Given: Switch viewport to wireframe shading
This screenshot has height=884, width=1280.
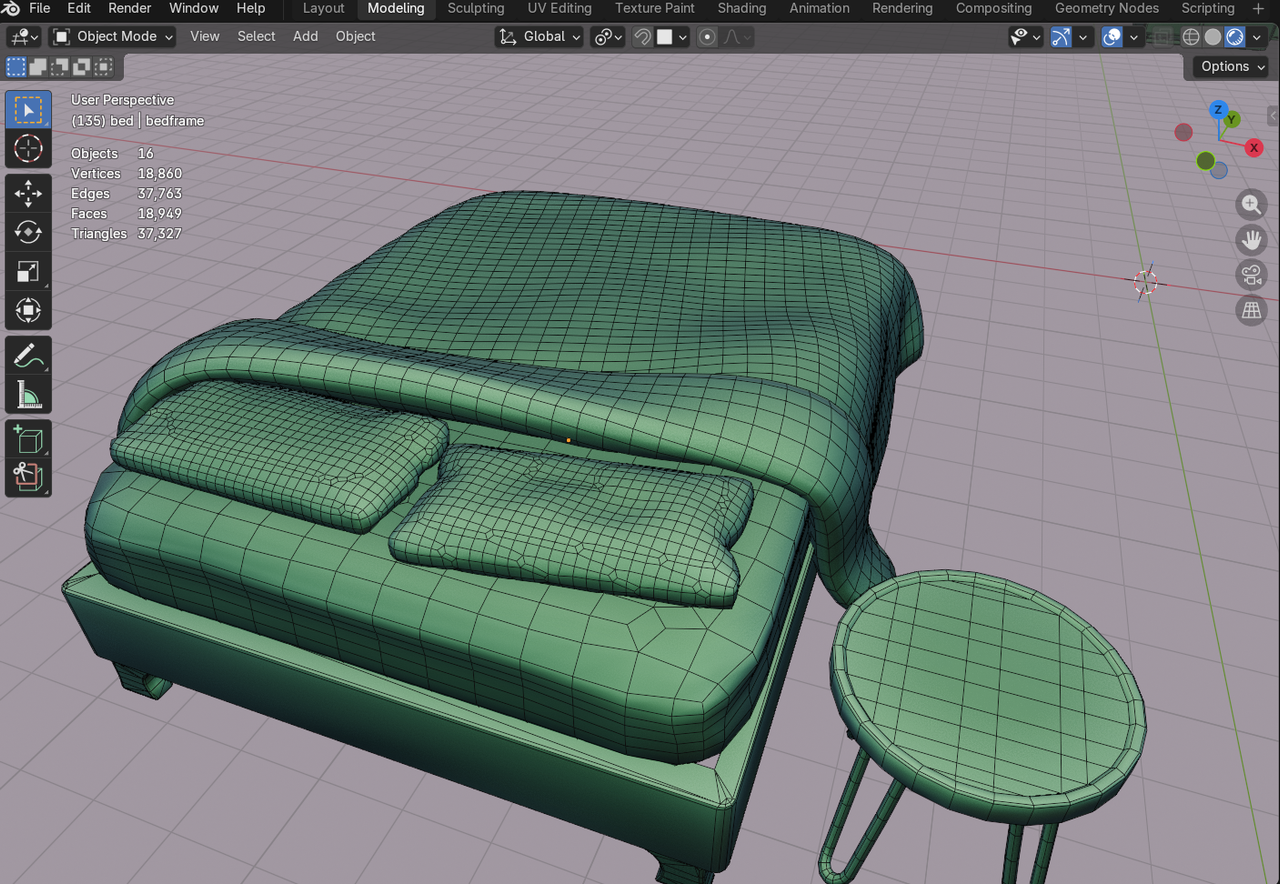Looking at the screenshot, I should pyautogui.click(x=1190, y=37).
